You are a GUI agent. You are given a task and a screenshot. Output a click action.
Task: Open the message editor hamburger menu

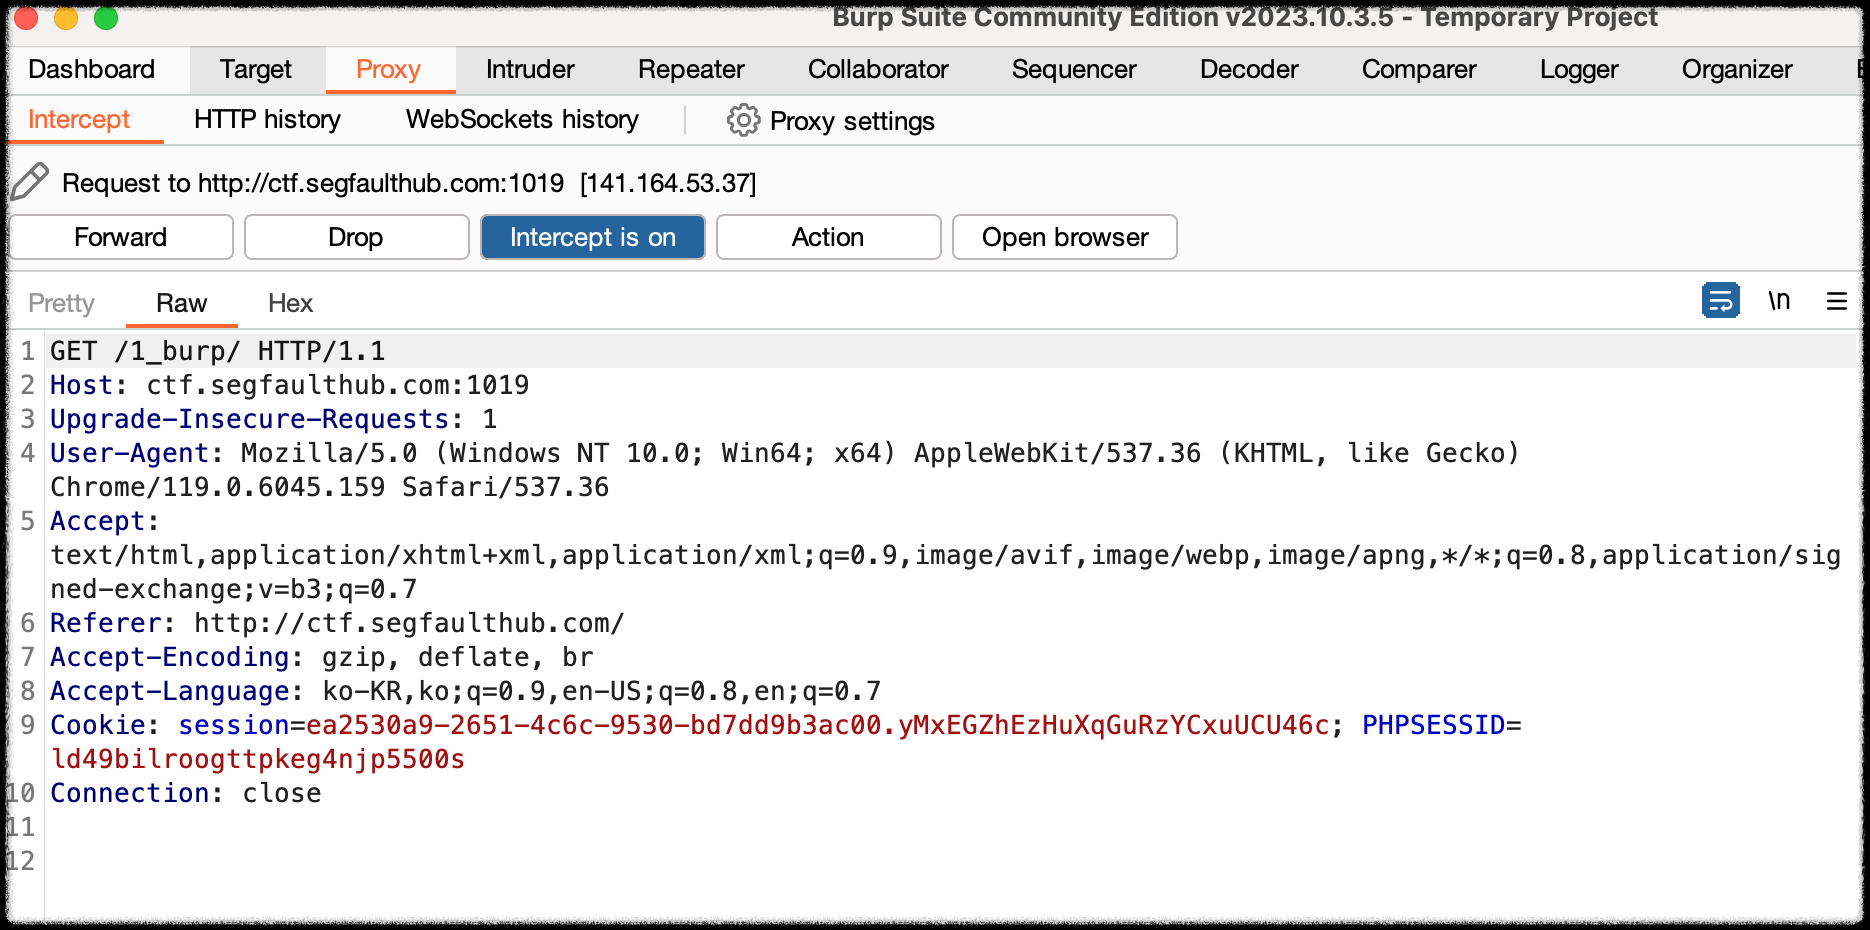coord(1837,301)
